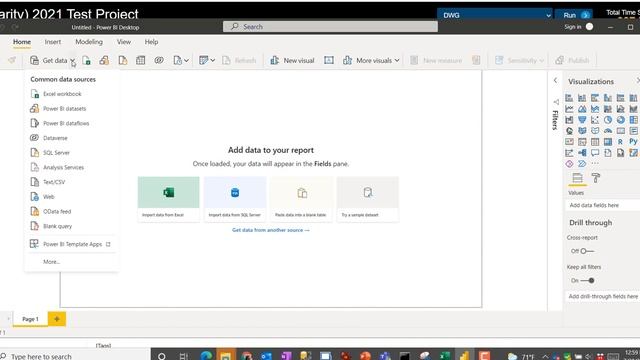The width and height of the screenshot is (640, 360).
Task: Insert a text box from the ribbon
Action: coord(329,60)
